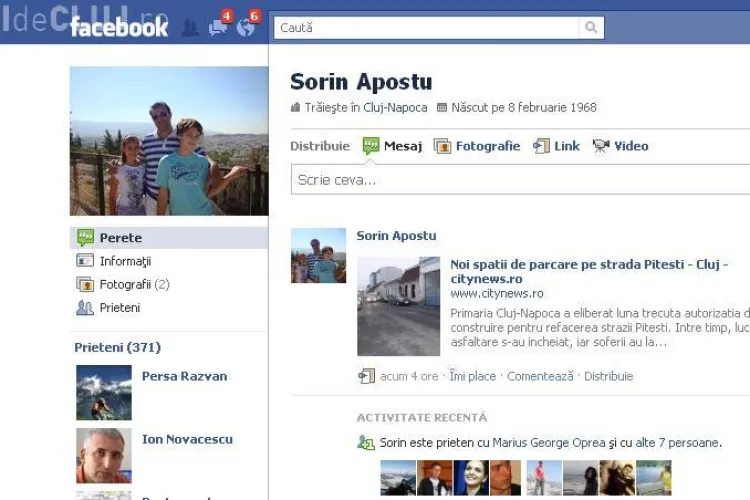Click the Perete wall icon in sidebar

86,237
